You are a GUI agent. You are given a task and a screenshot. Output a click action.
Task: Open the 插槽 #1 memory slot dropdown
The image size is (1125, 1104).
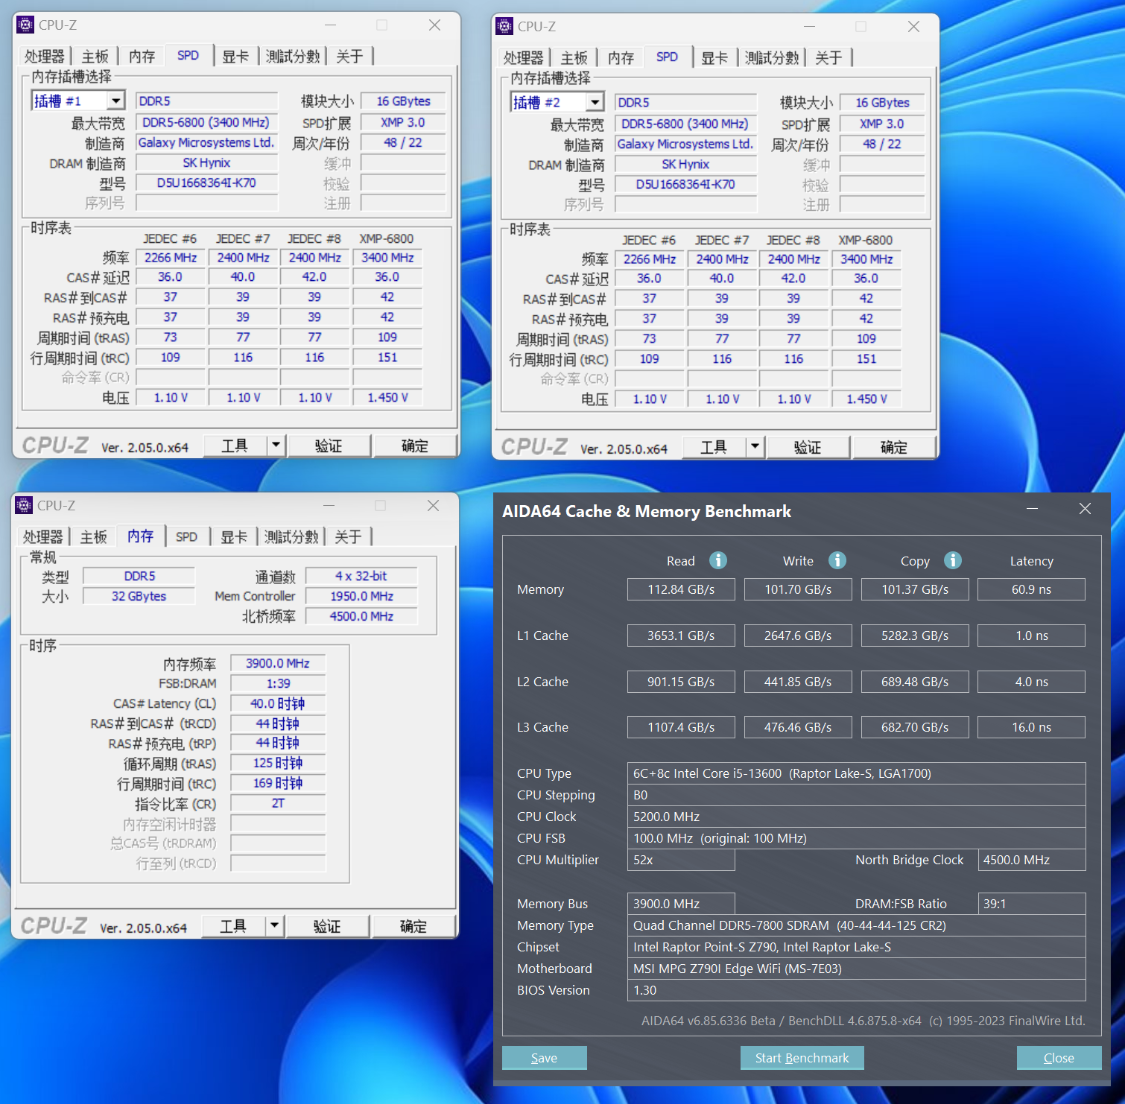pos(116,101)
